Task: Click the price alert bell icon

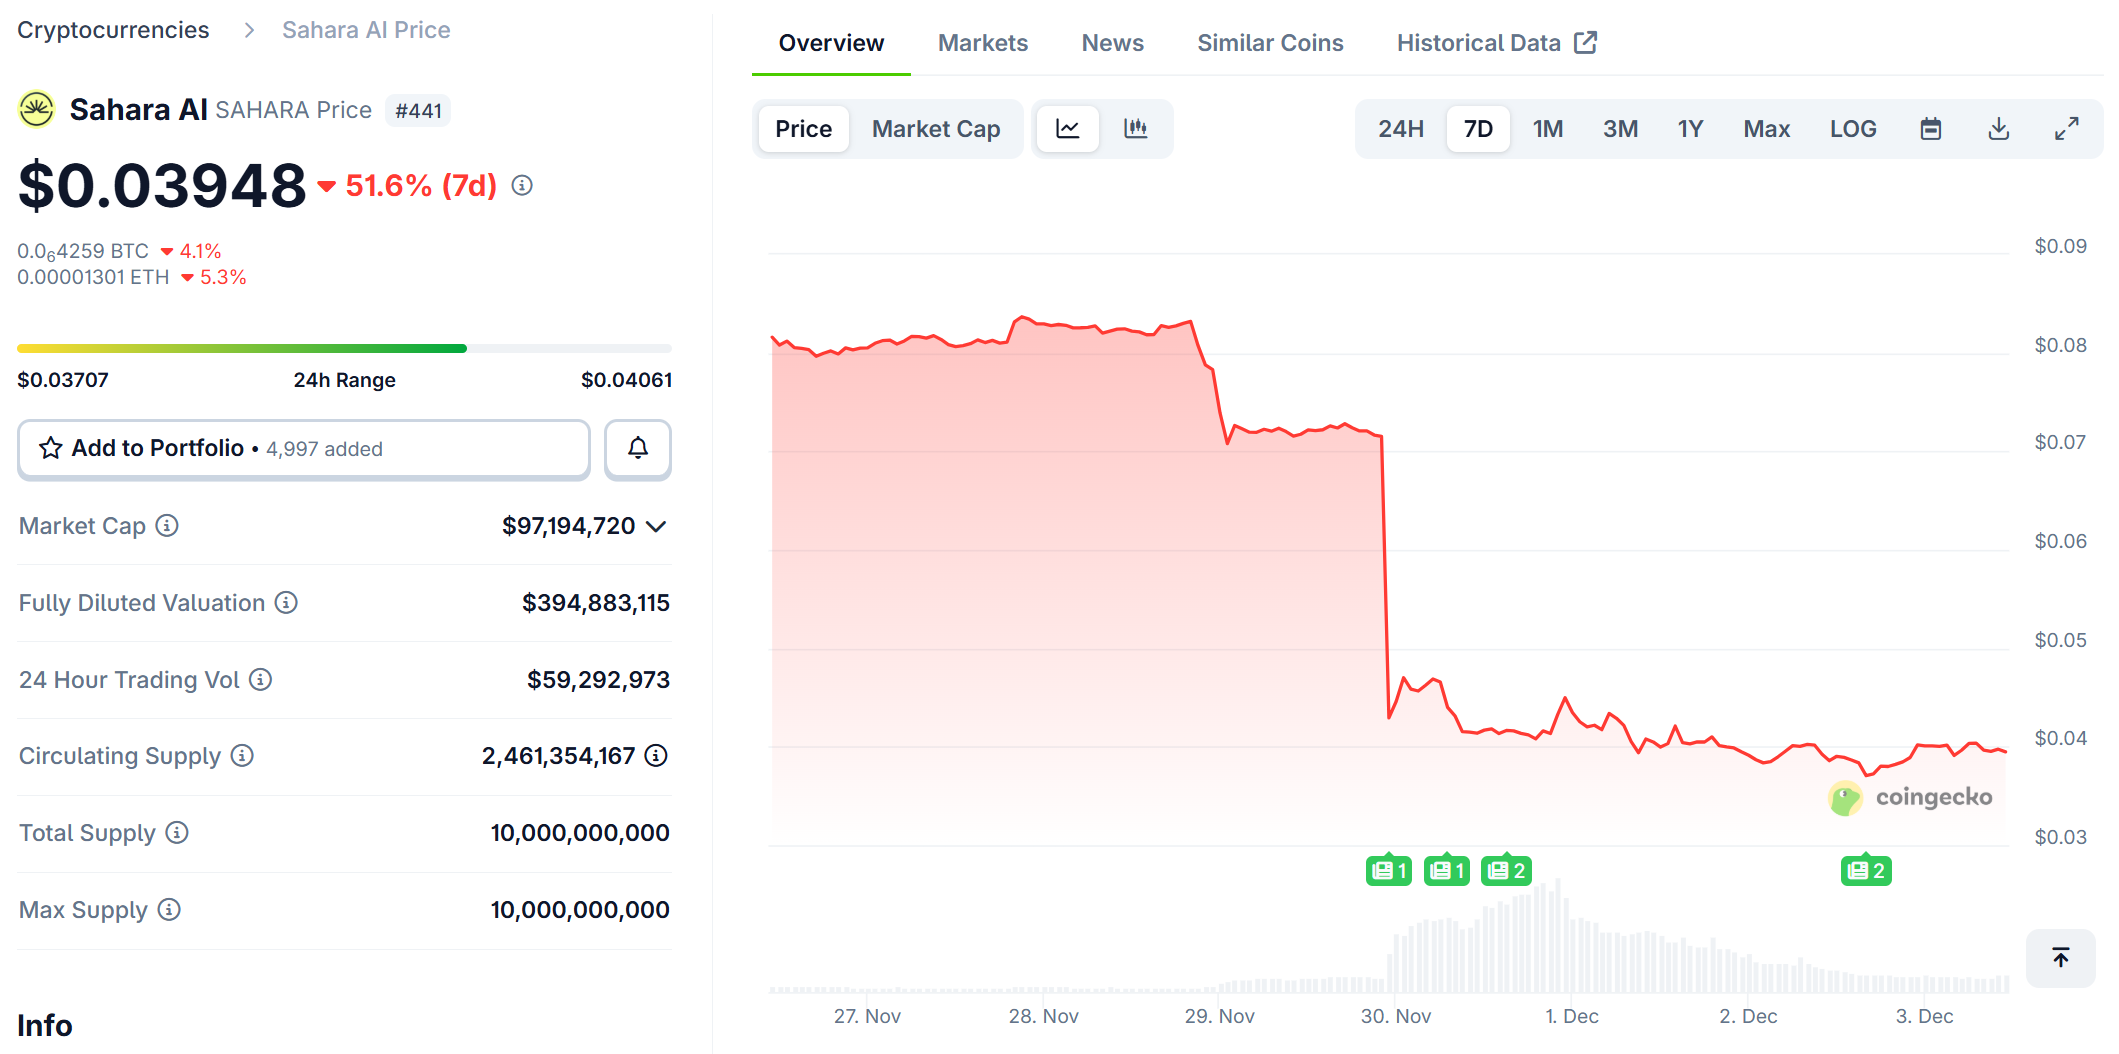Action: pos(637,449)
